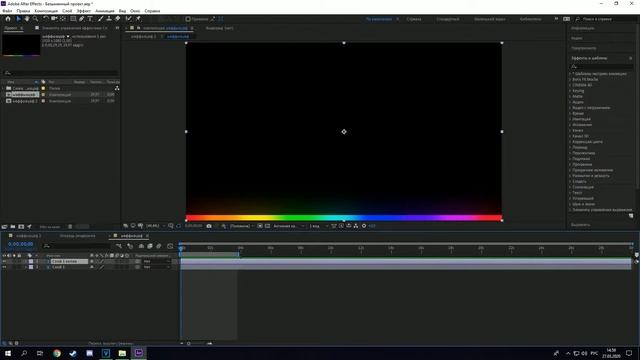Select the Pan Behind anchor point tool

click(x=63, y=19)
